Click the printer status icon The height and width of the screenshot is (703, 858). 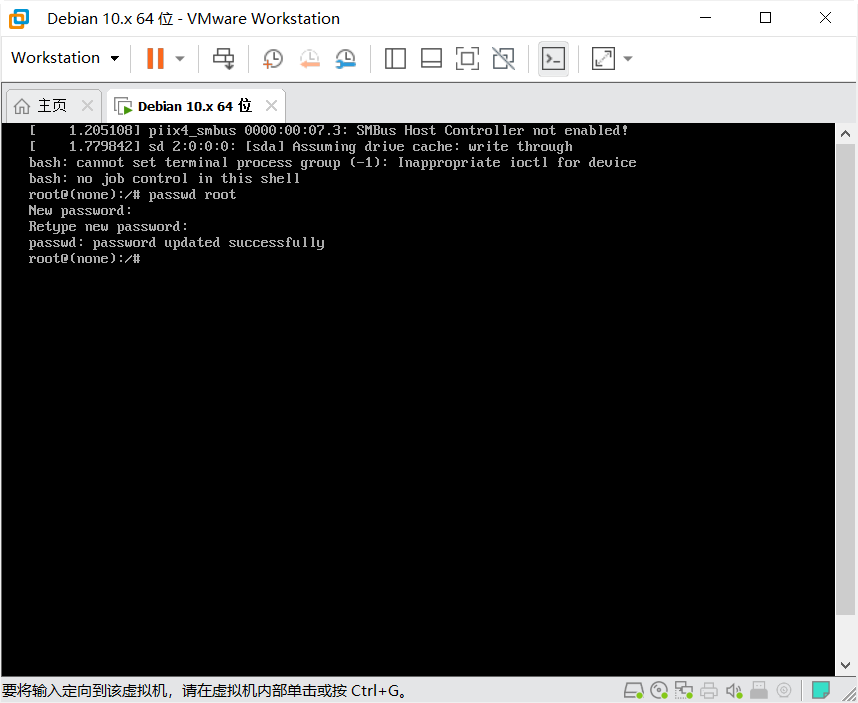[709, 690]
